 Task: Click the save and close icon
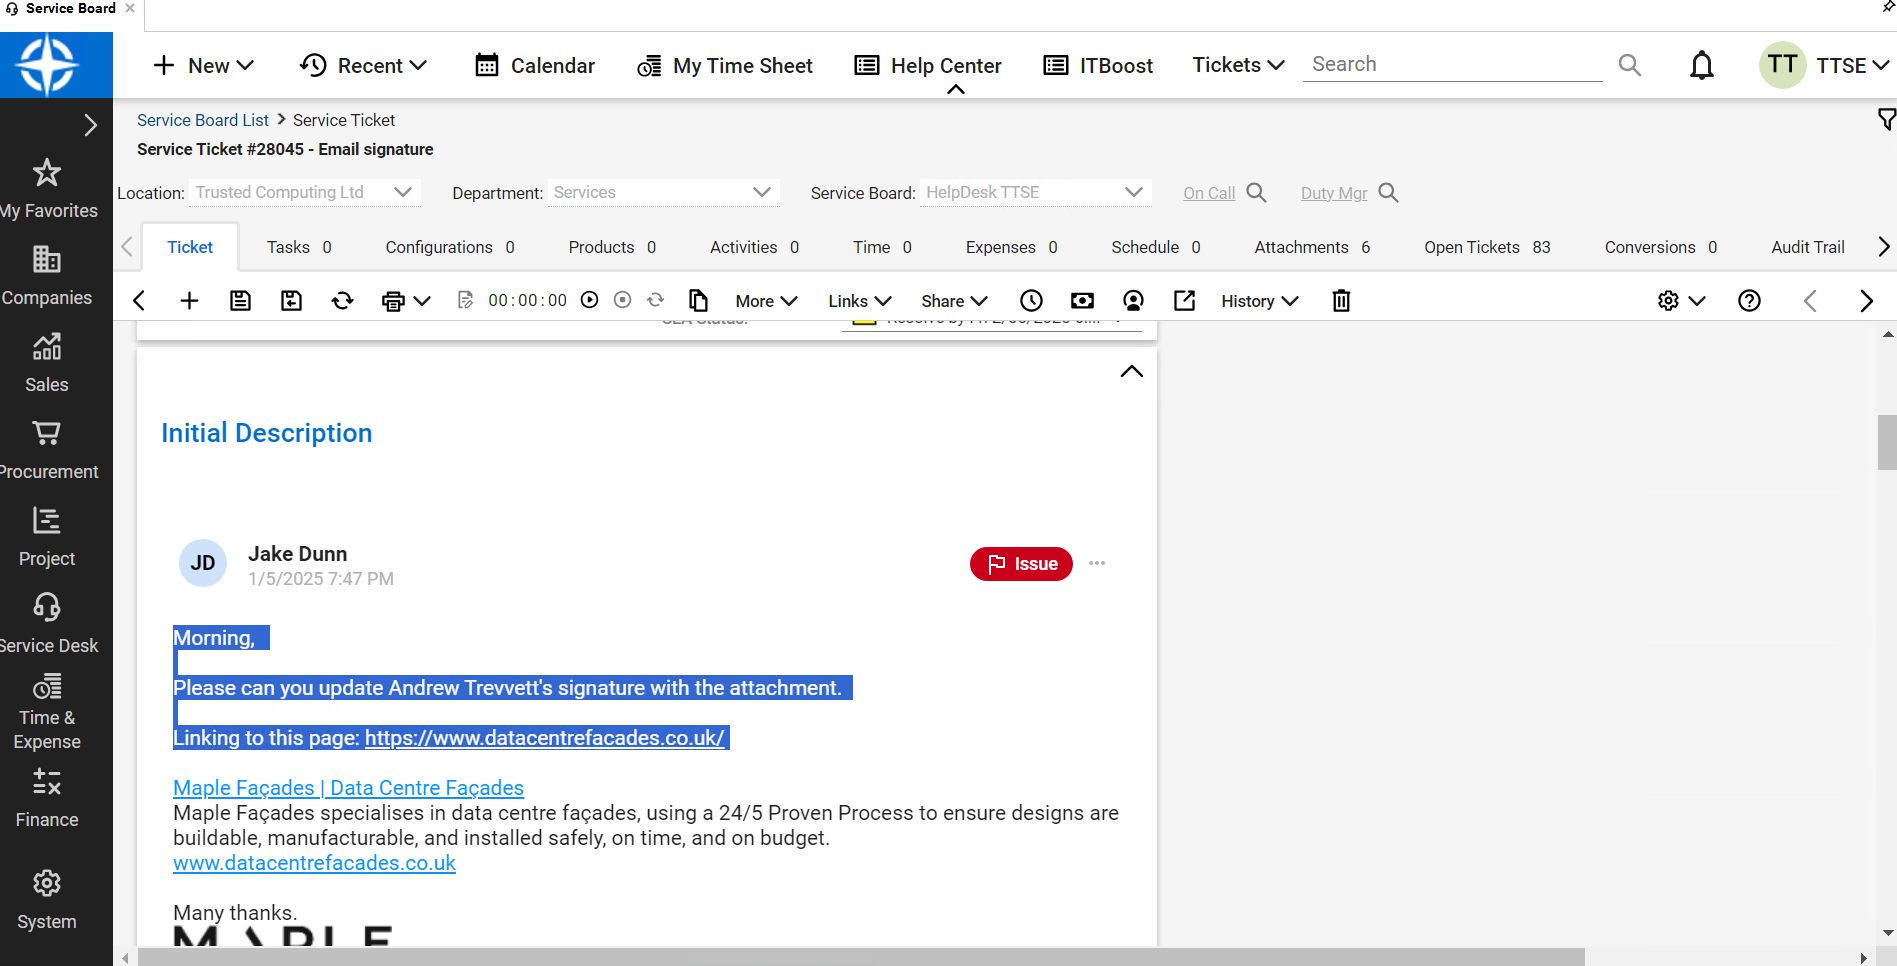[291, 301]
